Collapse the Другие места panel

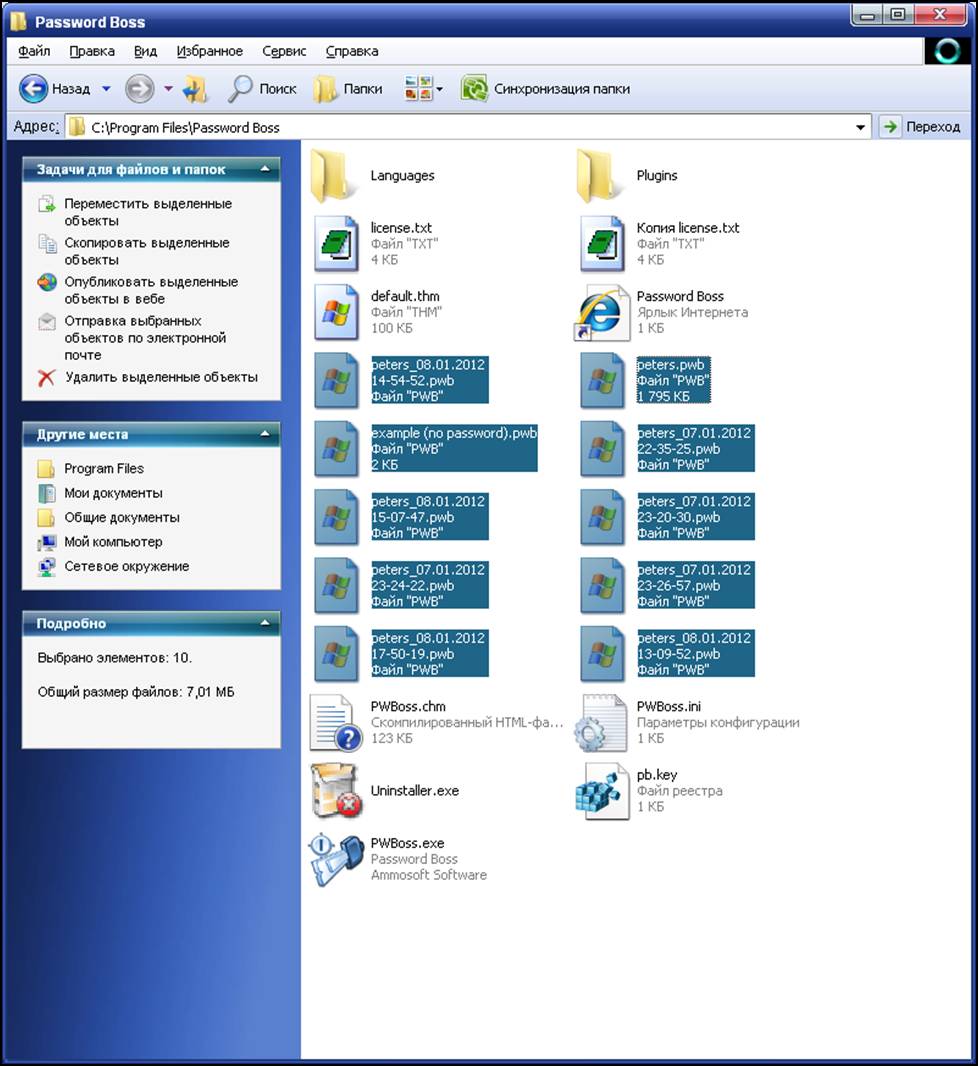(265, 434)
